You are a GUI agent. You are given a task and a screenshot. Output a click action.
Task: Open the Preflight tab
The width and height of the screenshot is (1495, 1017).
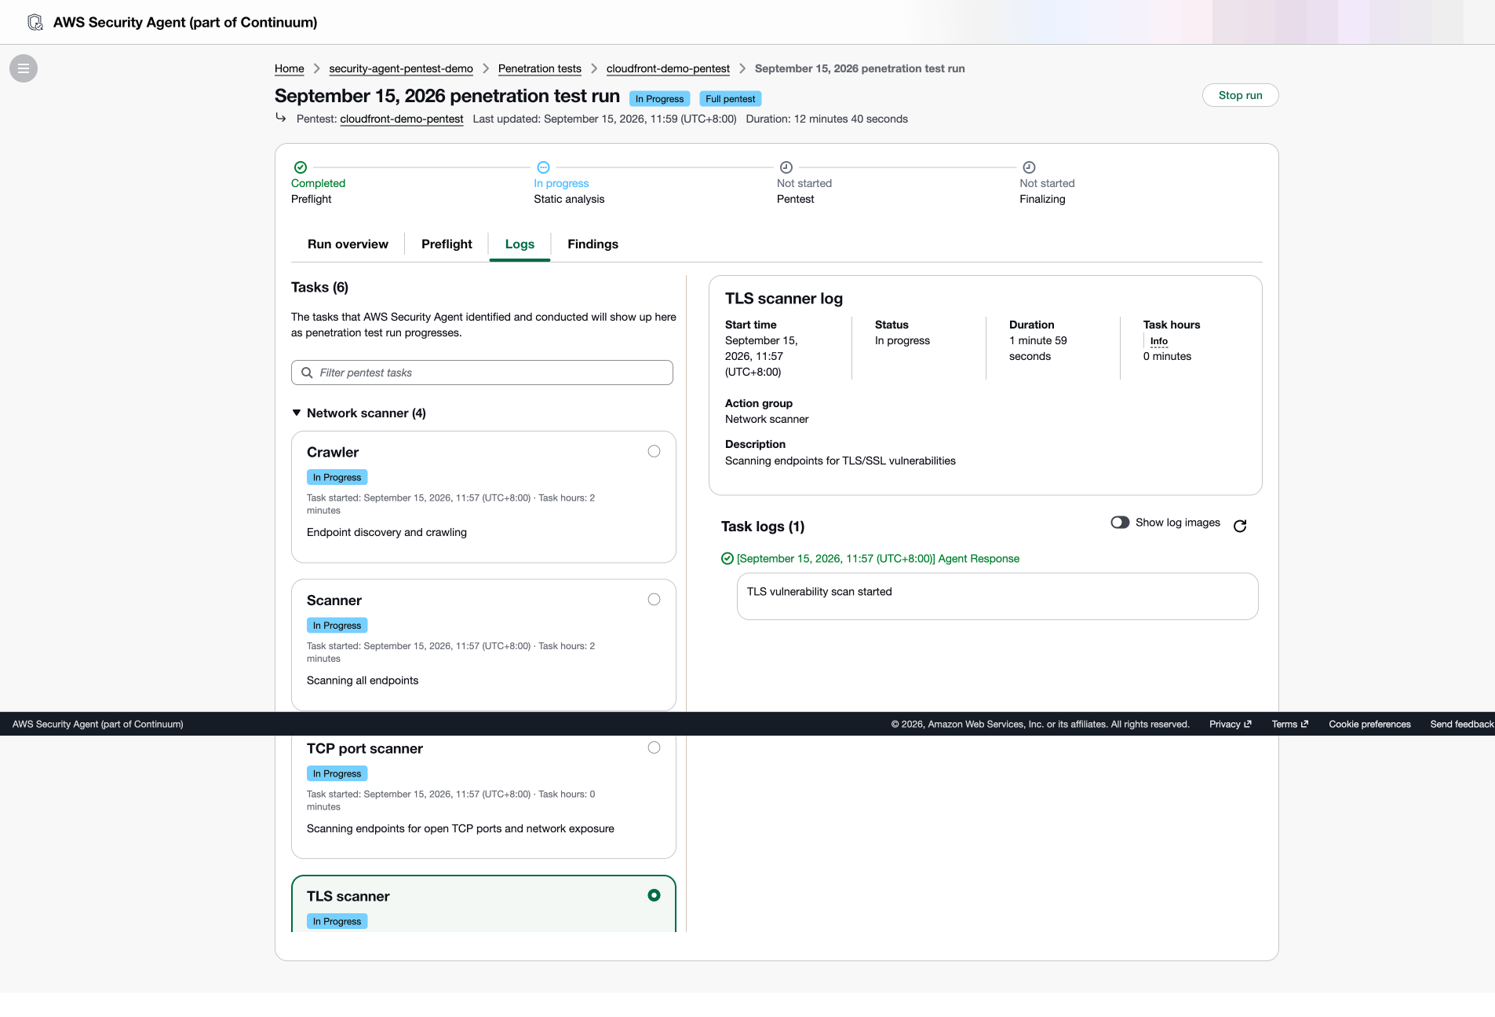447,244
